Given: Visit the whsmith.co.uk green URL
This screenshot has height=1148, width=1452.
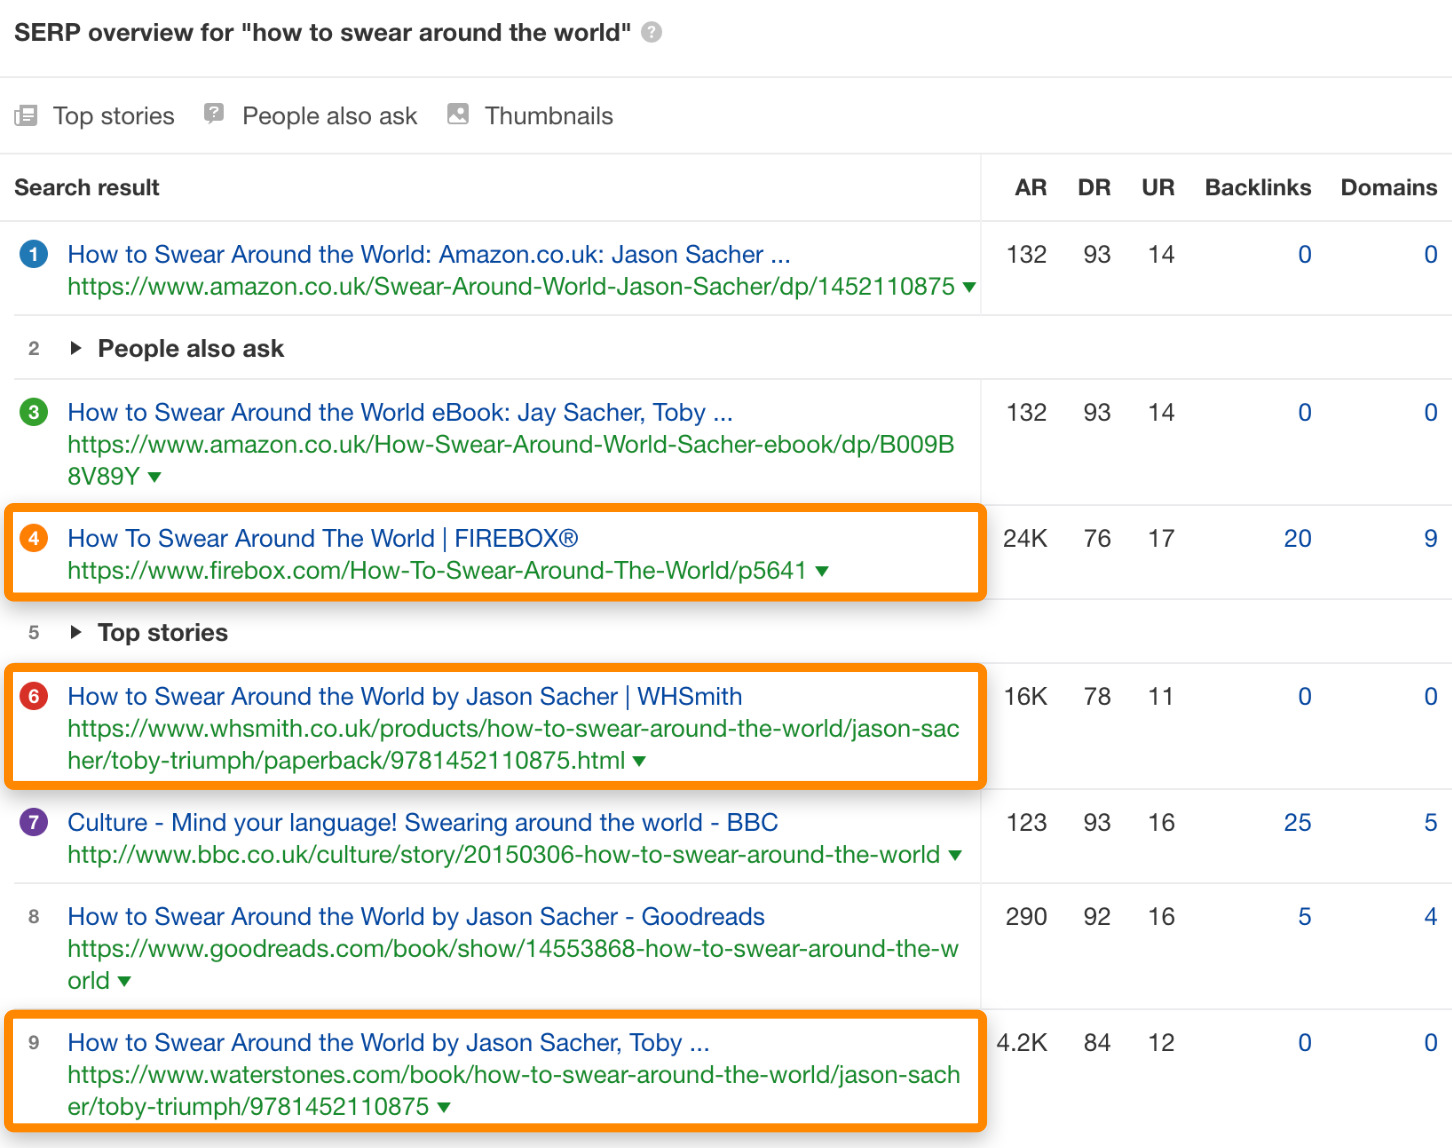Looking at the screenshot, I should pos(513,744).
